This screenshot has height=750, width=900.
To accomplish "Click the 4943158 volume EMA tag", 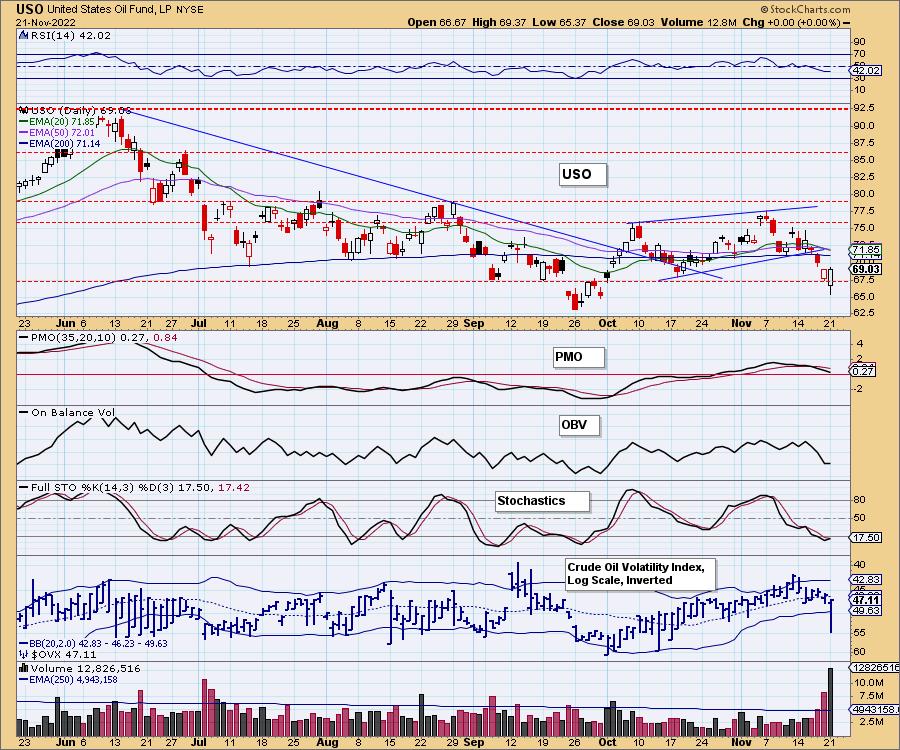I will pos(875,710).
